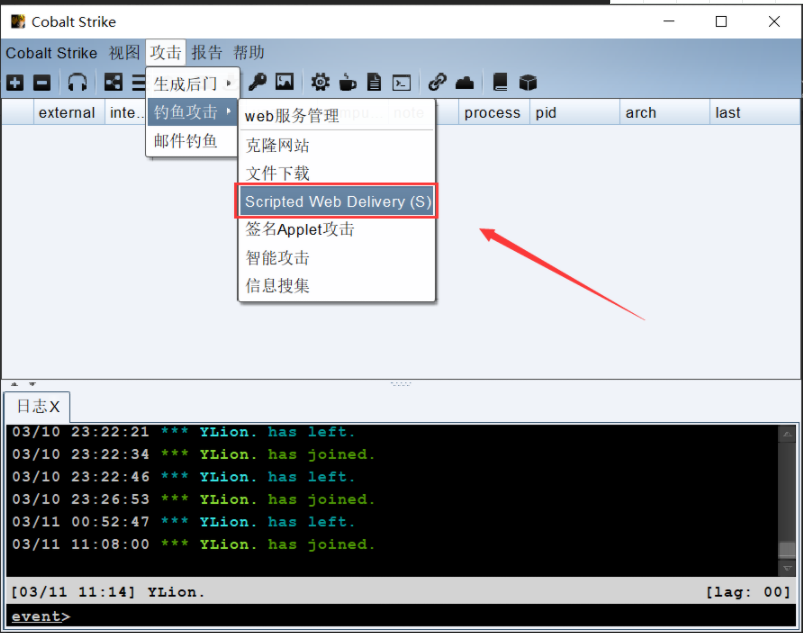803x633 pixels.
Task: Click the gear payload generator icon
Action: click(x=321, y=82)
